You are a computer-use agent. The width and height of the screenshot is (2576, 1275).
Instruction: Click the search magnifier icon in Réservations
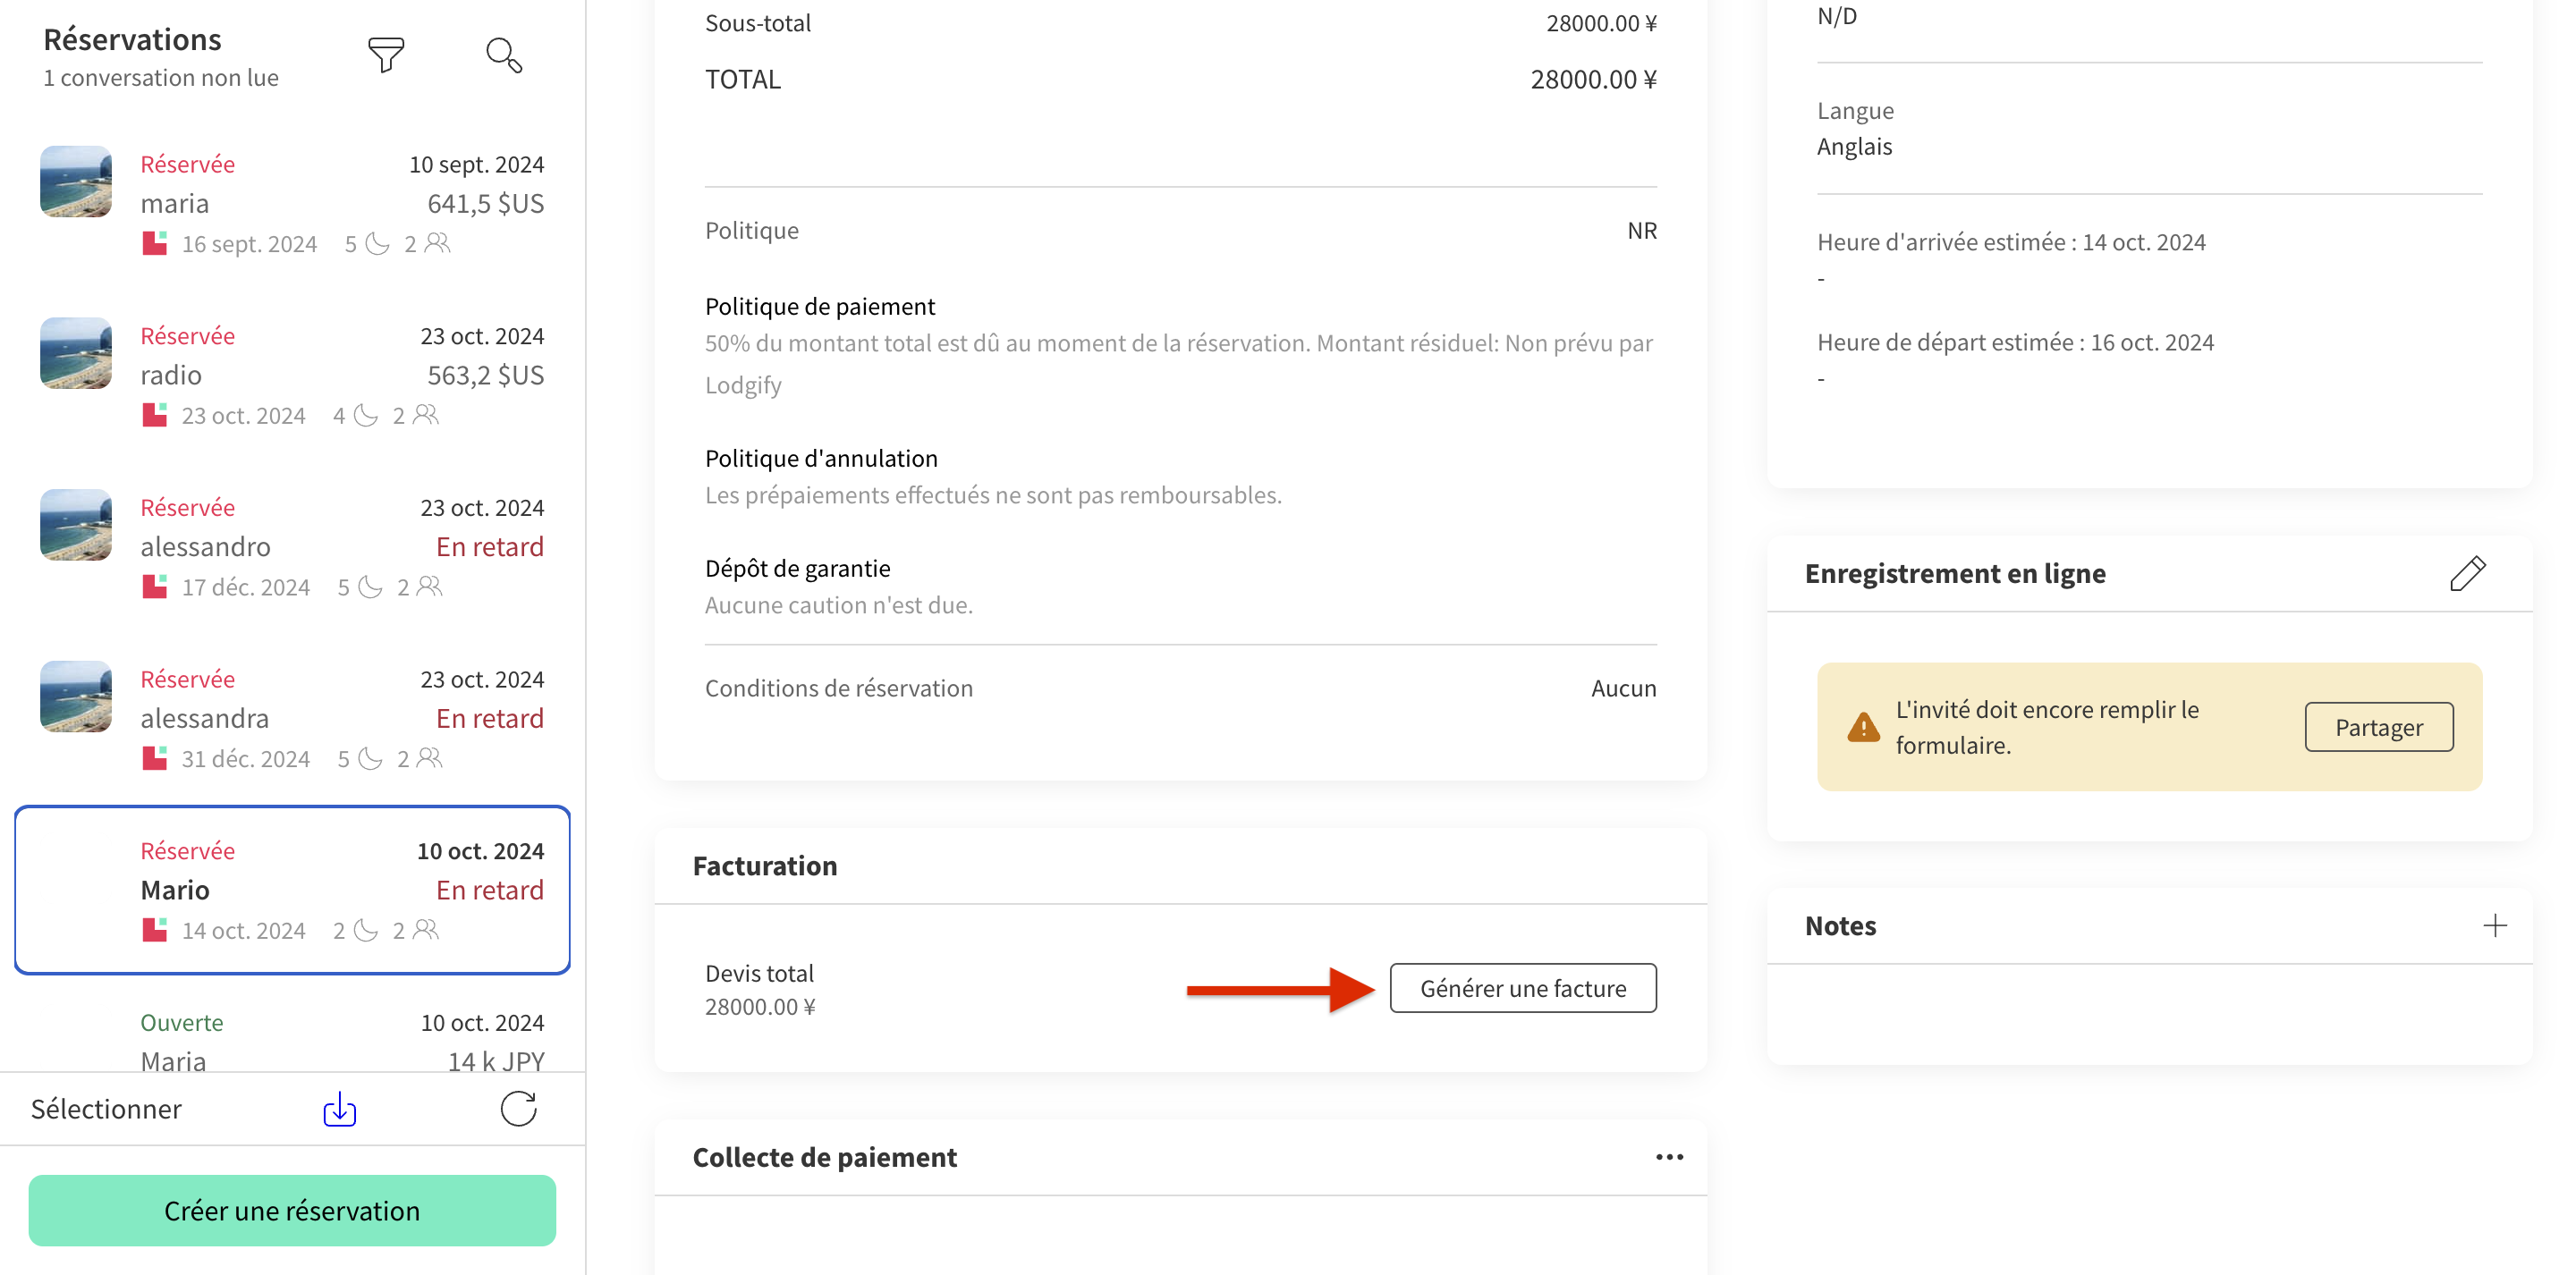pos(503,55)
